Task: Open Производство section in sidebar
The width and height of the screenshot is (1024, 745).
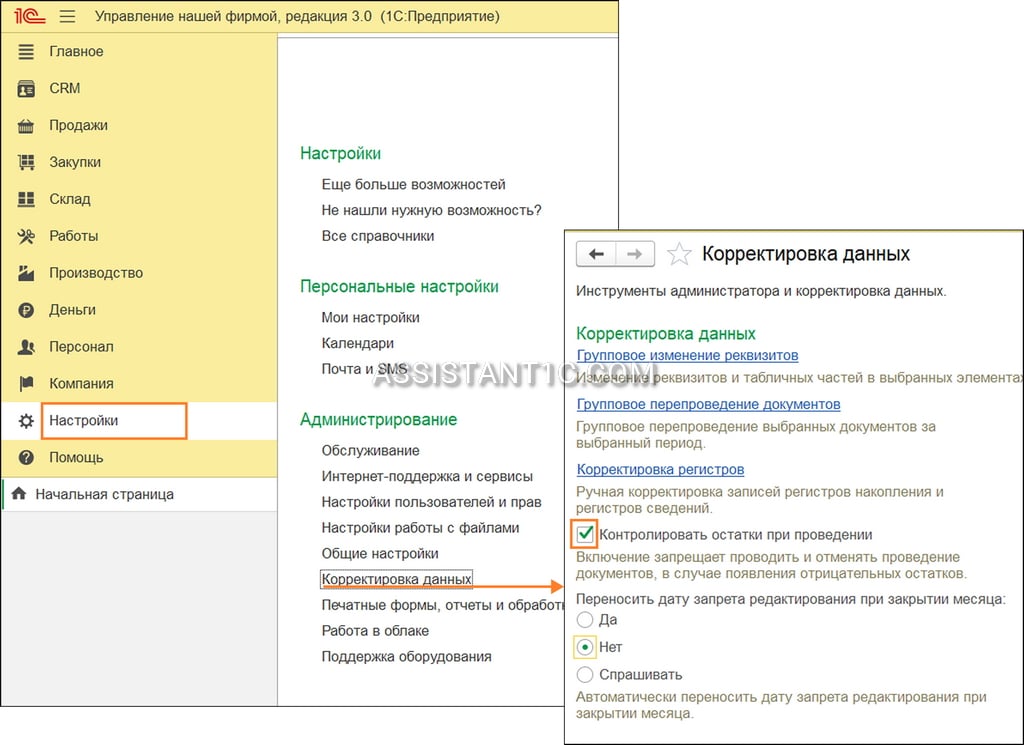Action: [138, 273]
